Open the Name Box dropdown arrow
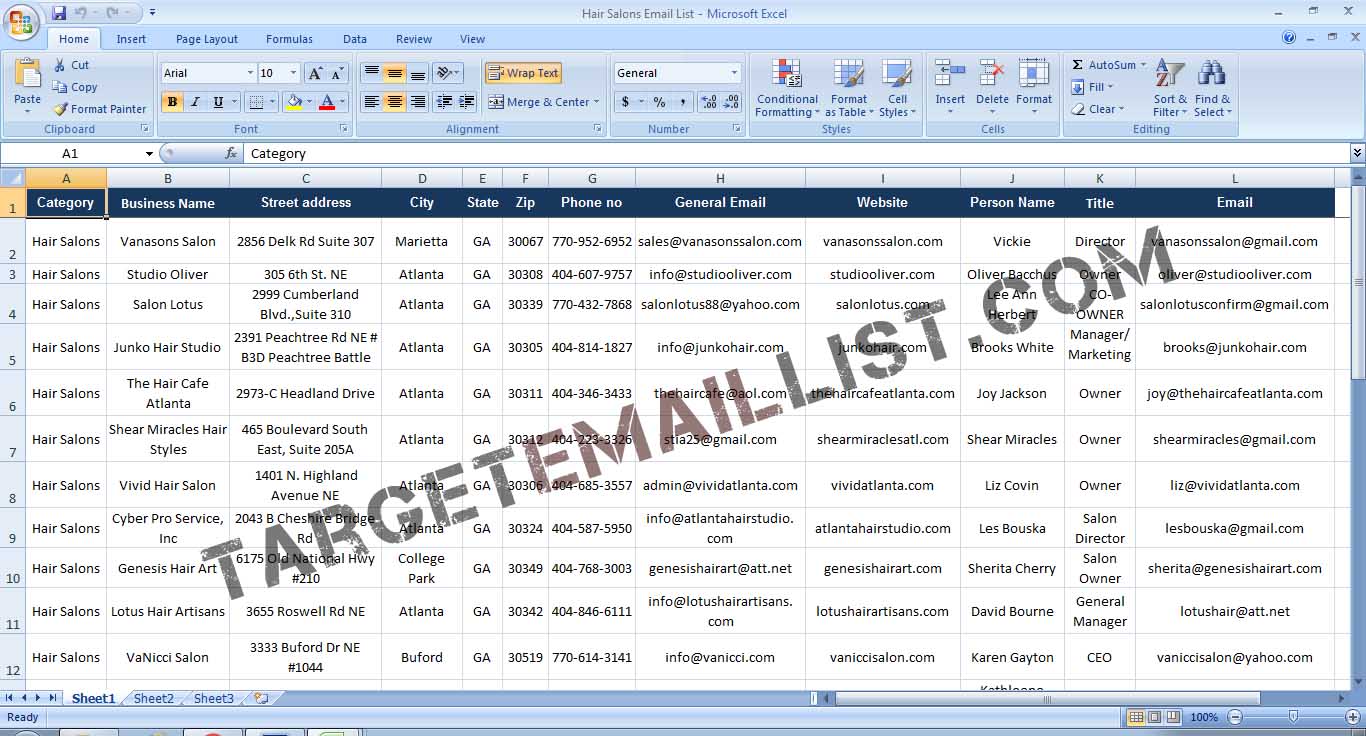The image size is (1366, 736). point(149,154)
